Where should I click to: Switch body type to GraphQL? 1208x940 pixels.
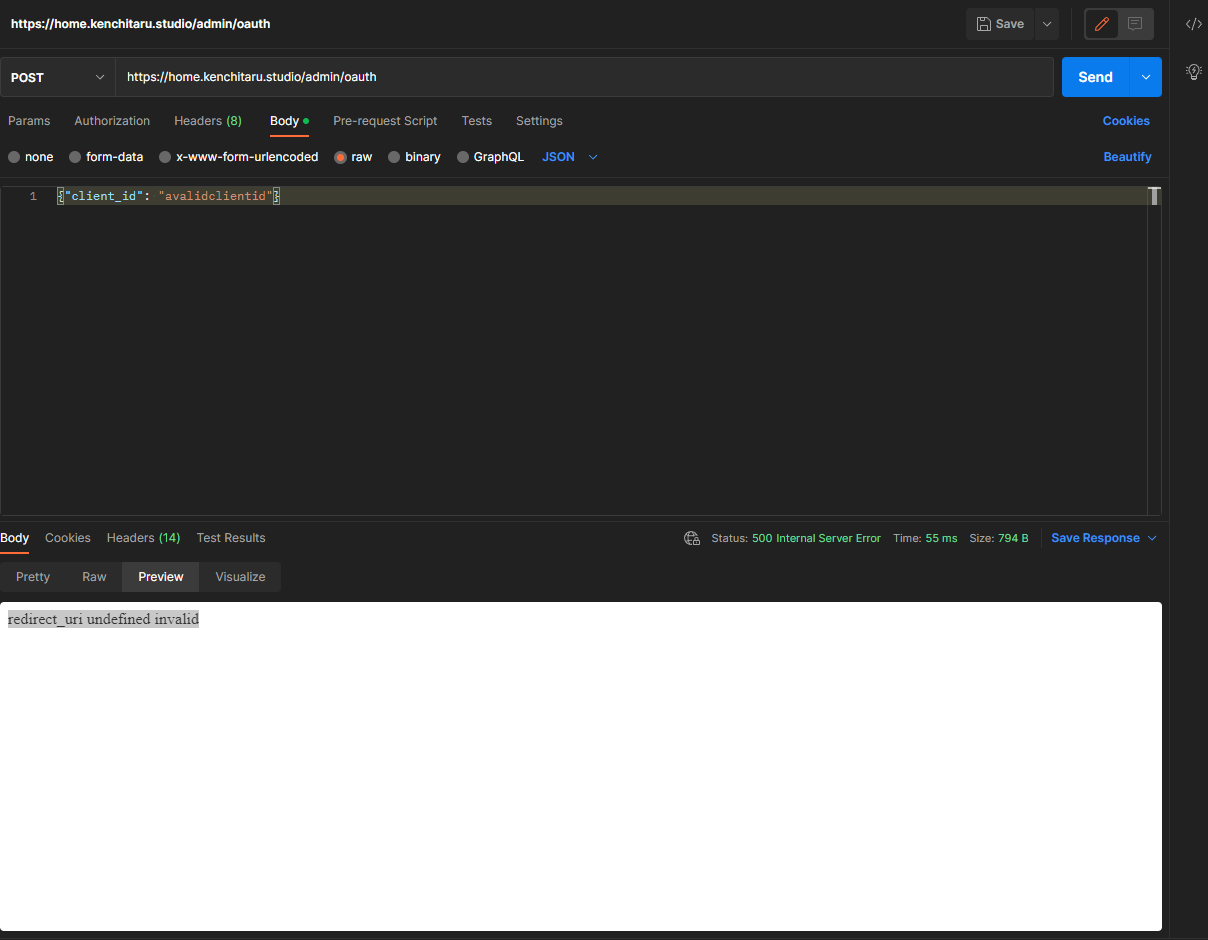pos(462,157)
